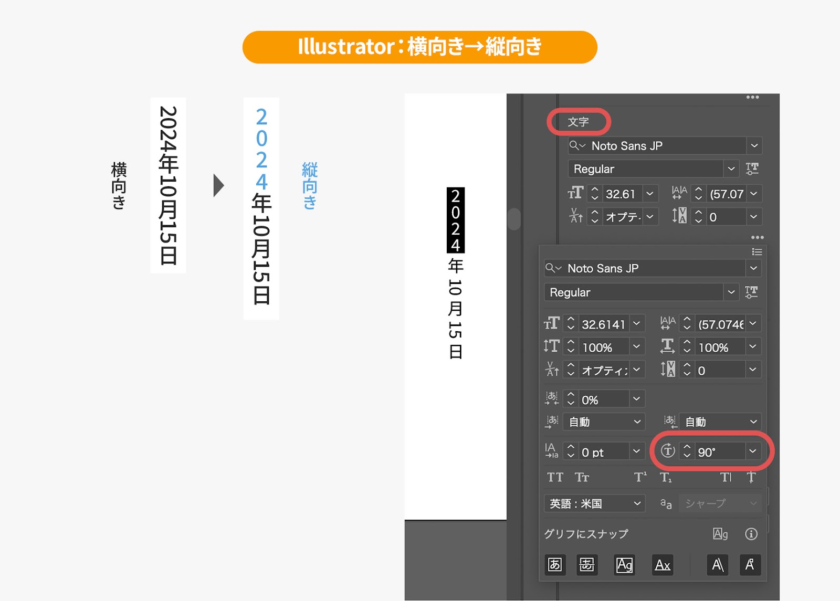Click the Ag glyph bounds icon beside グリフにスナップ
840x601 pixels.
pos(720,534)
